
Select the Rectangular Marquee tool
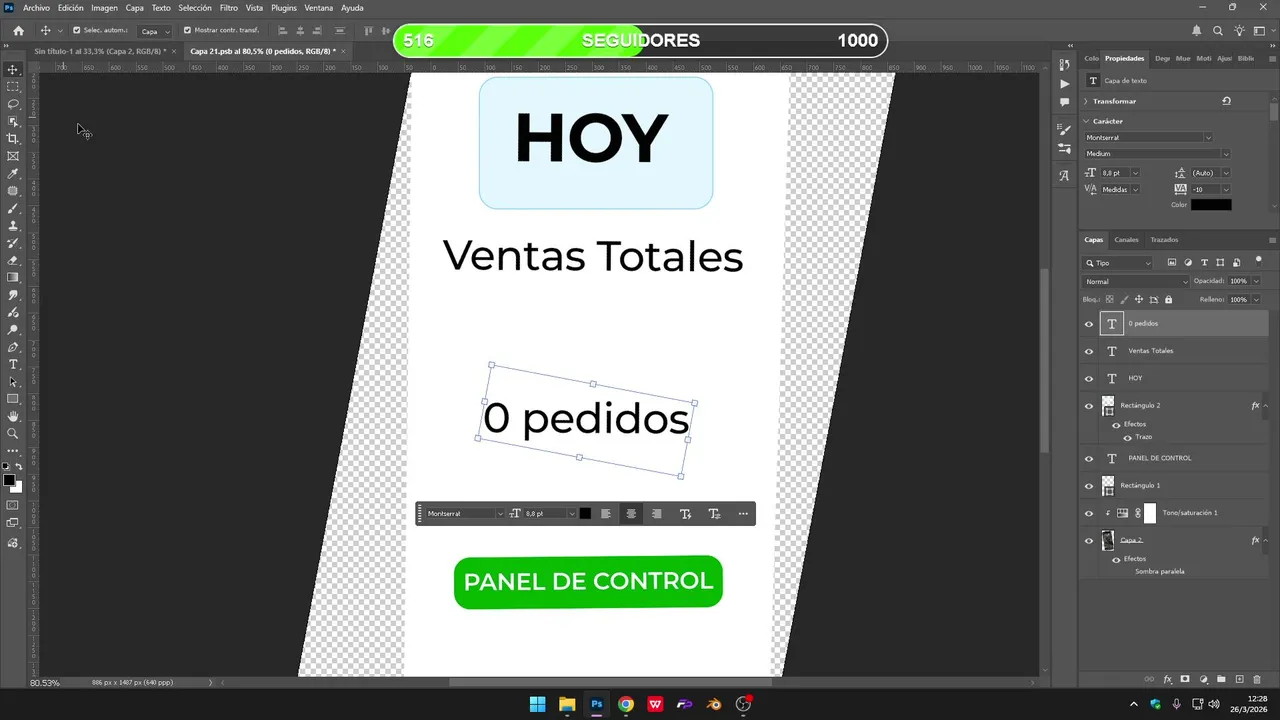coord(13,87)
